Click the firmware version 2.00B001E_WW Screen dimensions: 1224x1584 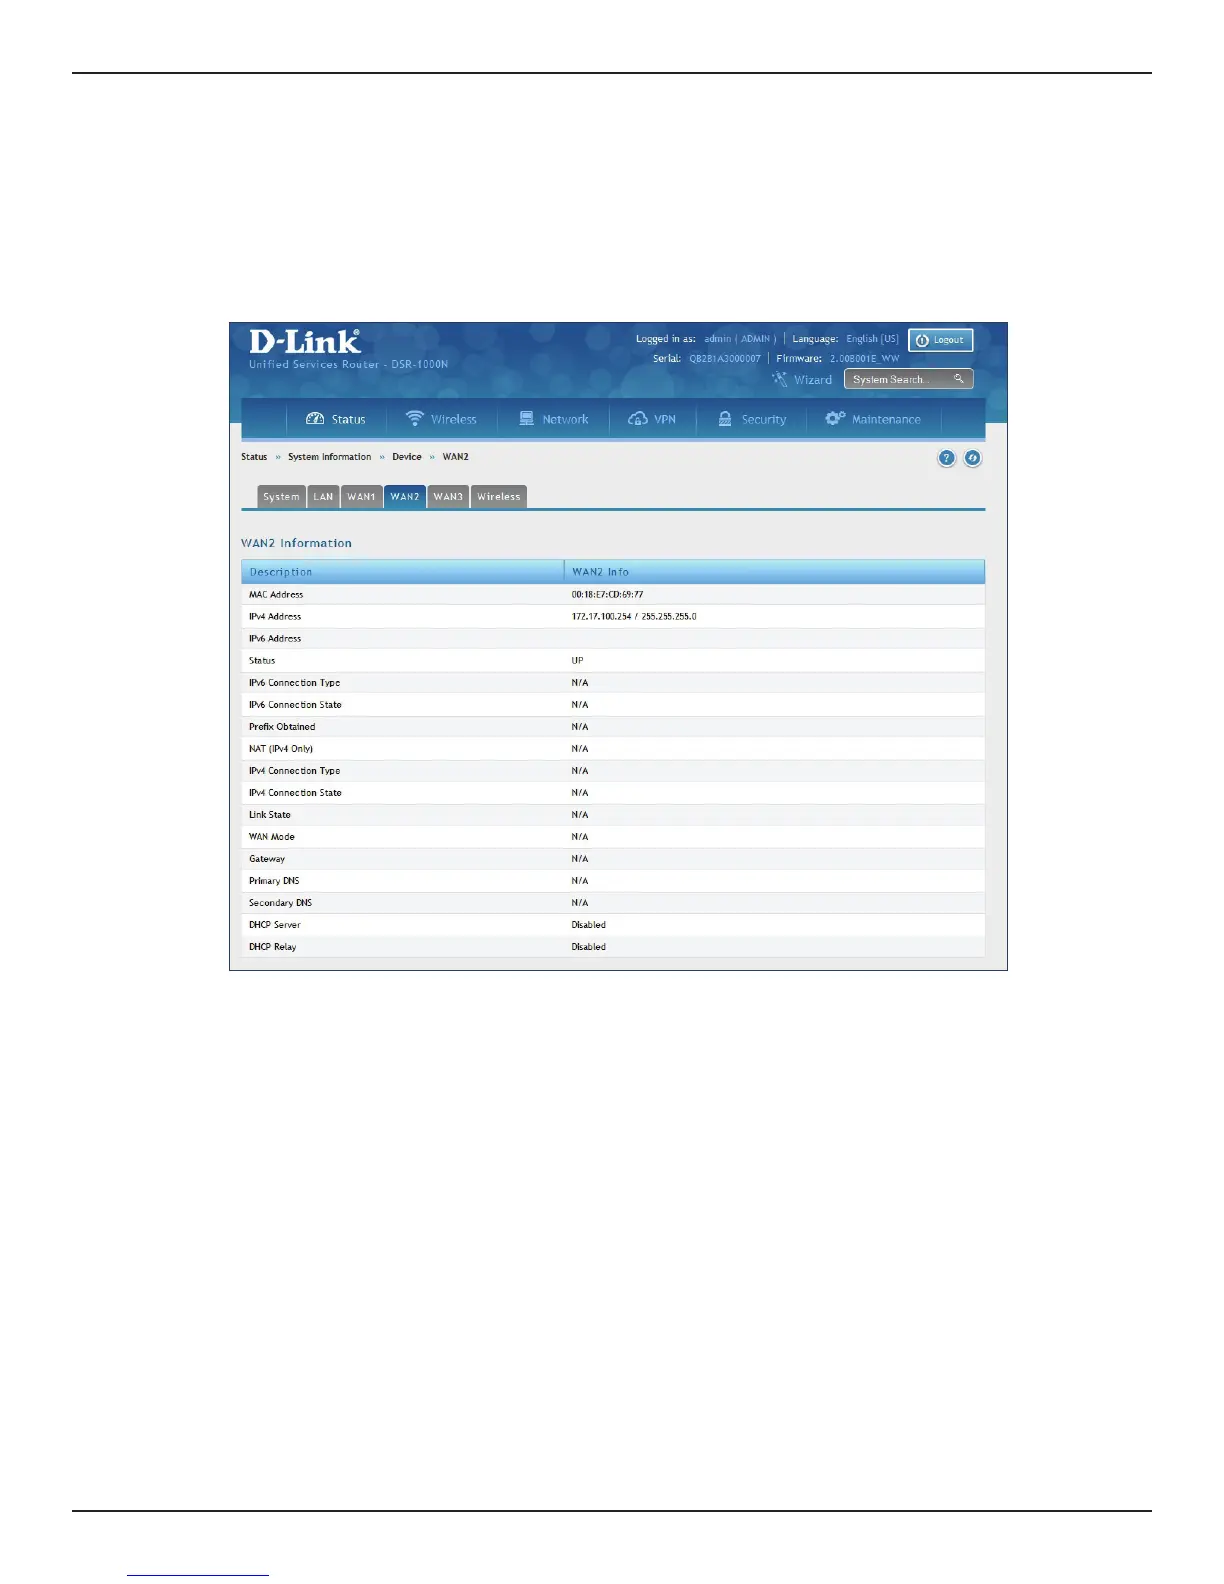tap(865, 358)
